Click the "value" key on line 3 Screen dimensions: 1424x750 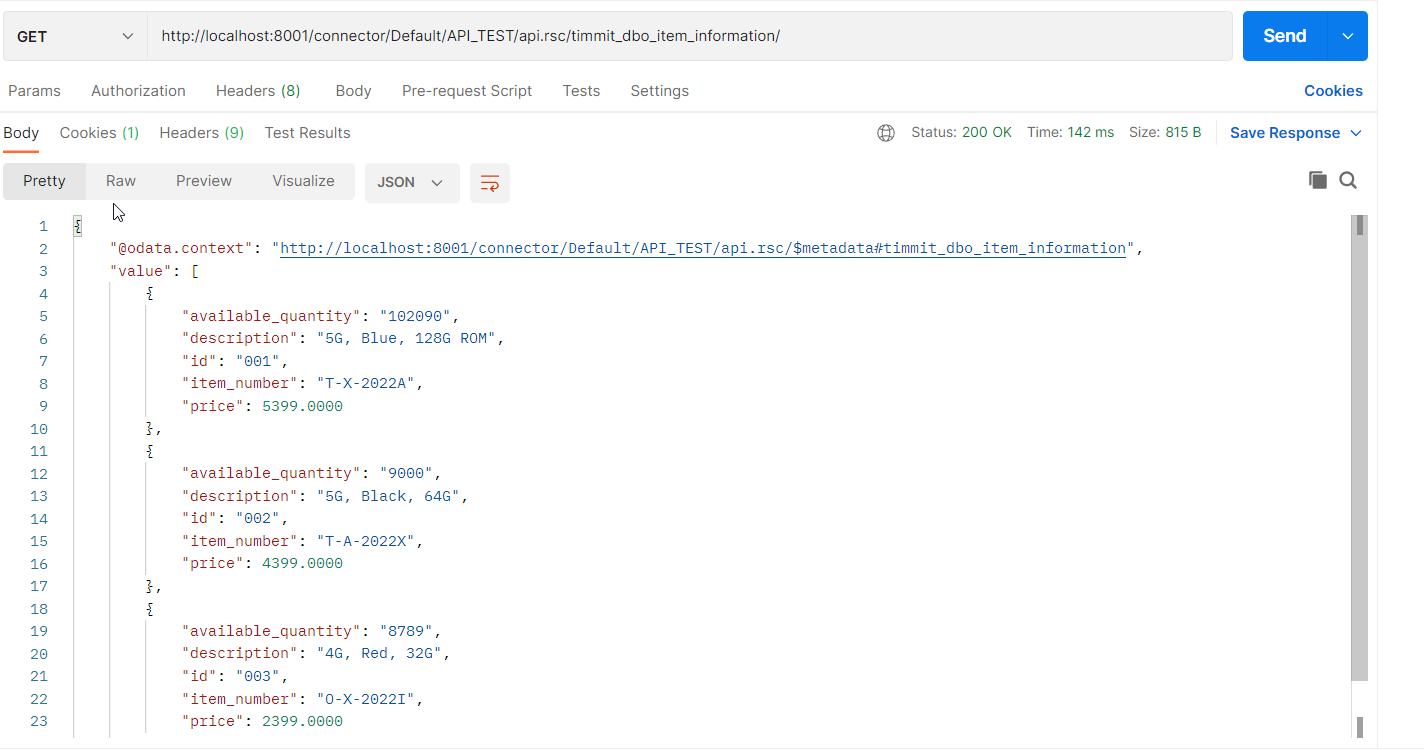click(141, 272)
